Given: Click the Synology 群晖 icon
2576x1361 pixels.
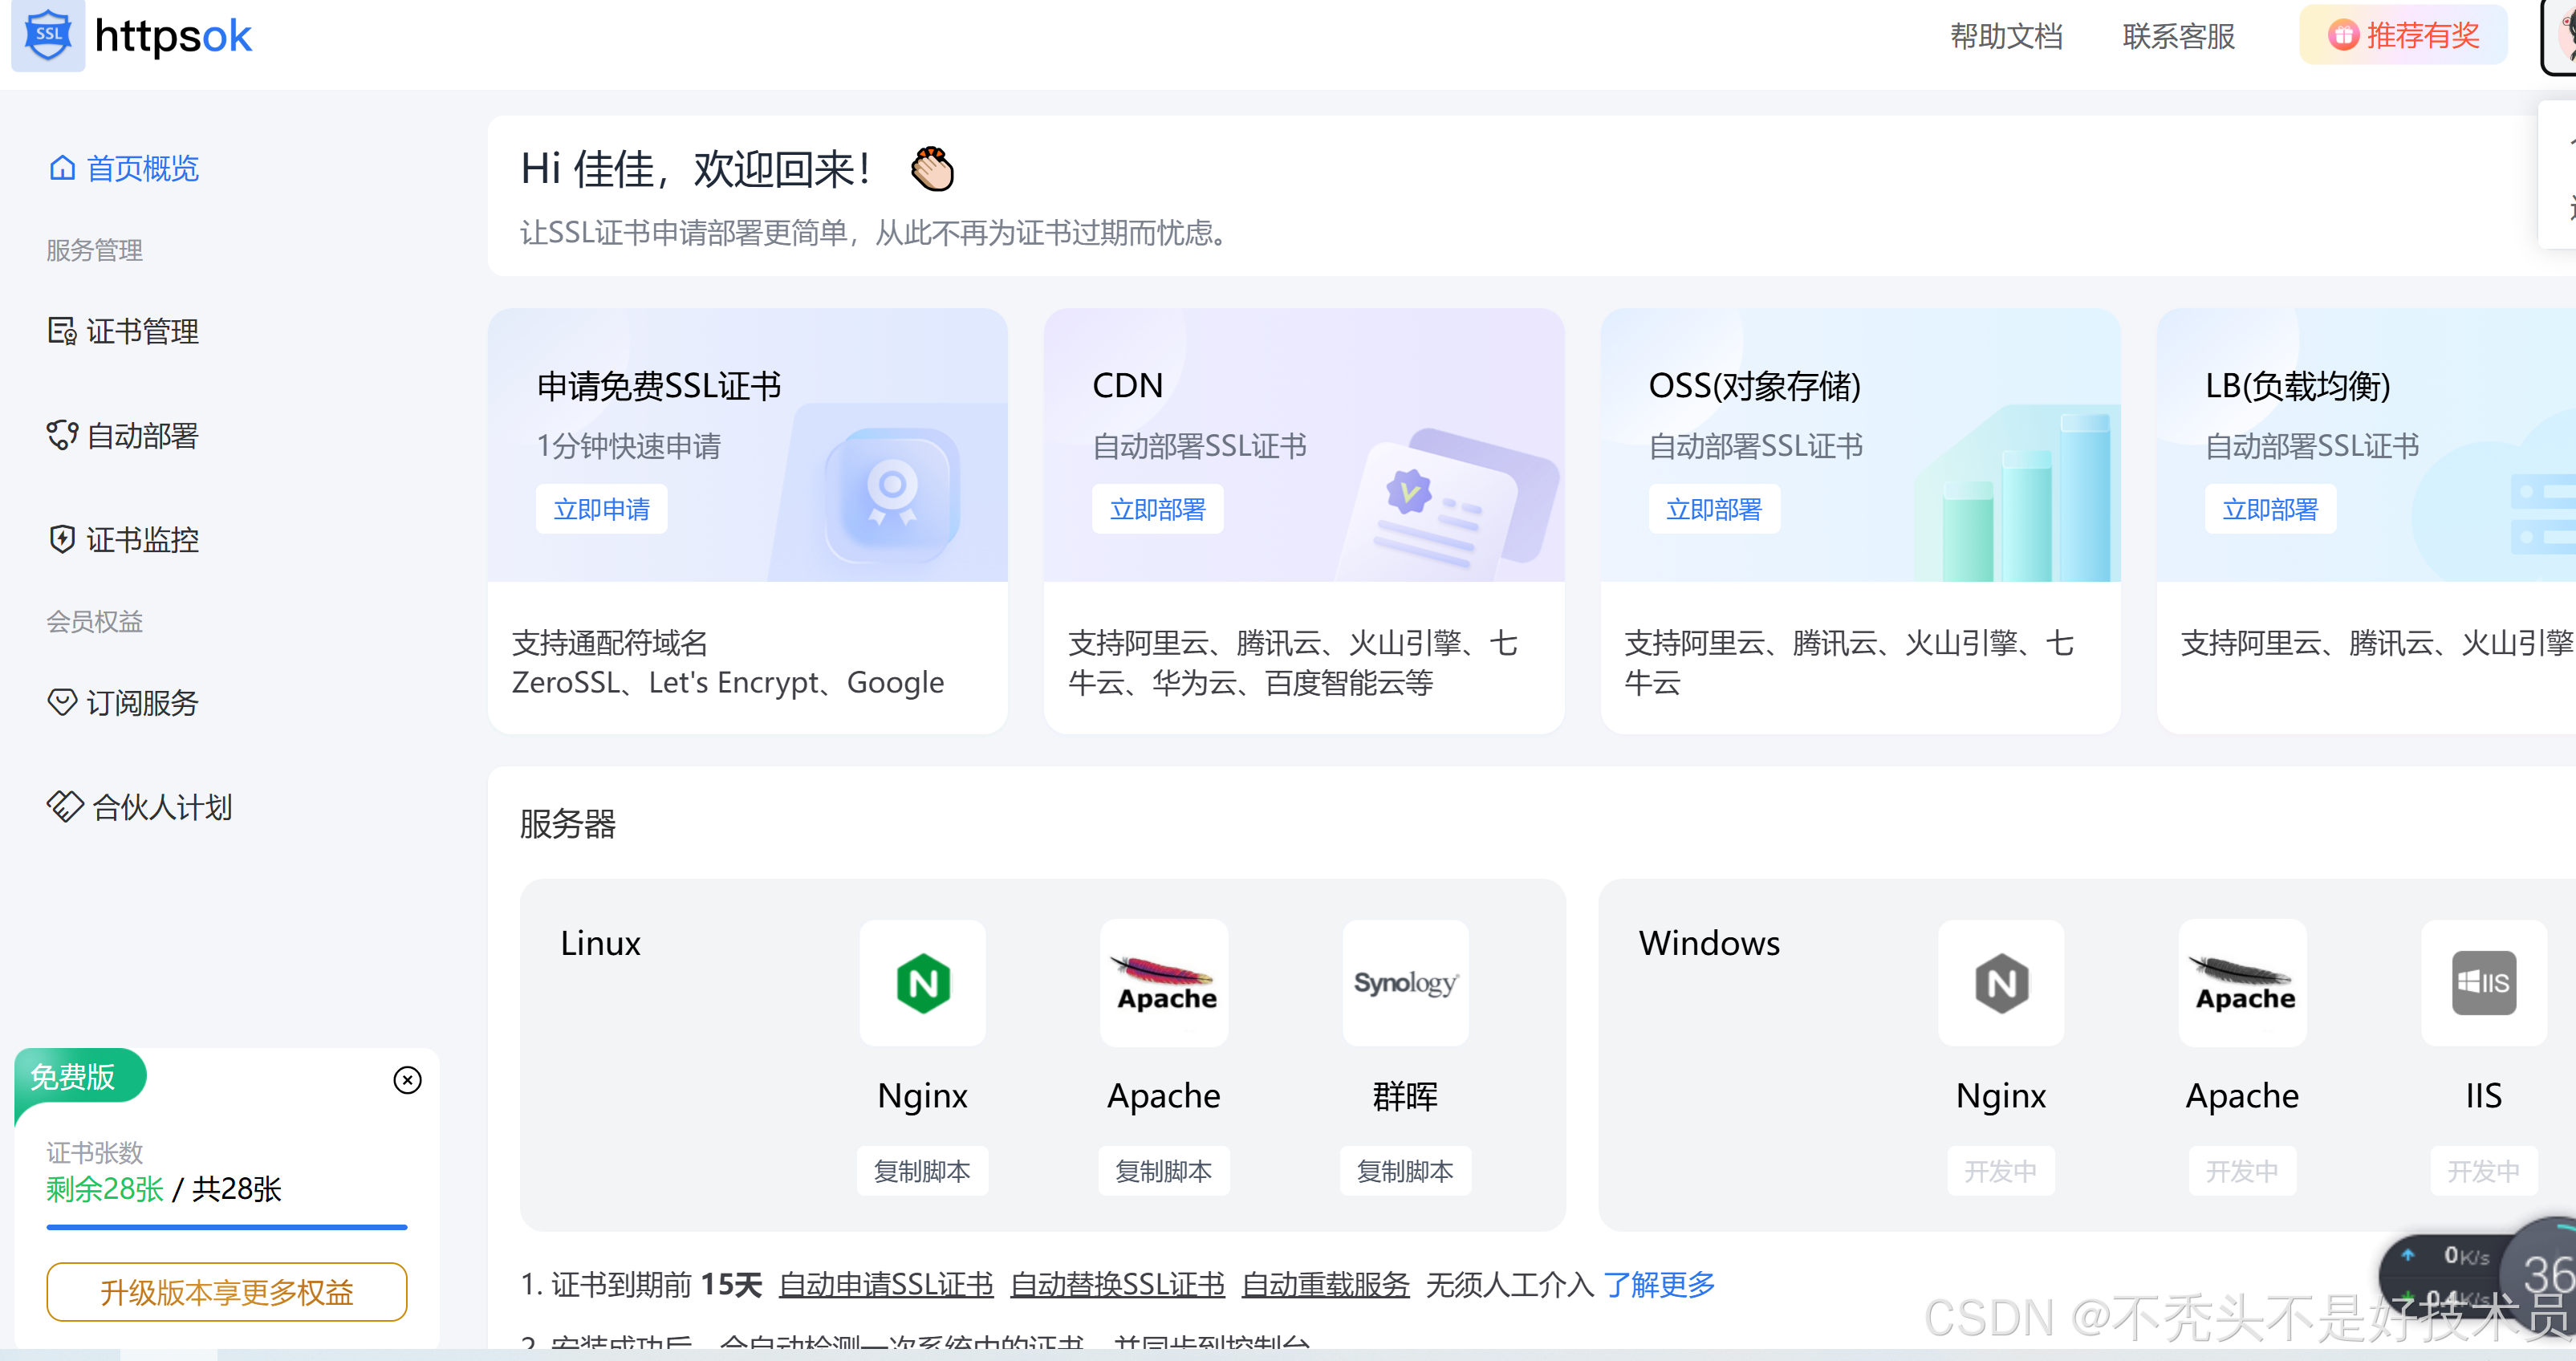Looking at the screenshot, I should pyautogui.click(x=1405, y=983).
